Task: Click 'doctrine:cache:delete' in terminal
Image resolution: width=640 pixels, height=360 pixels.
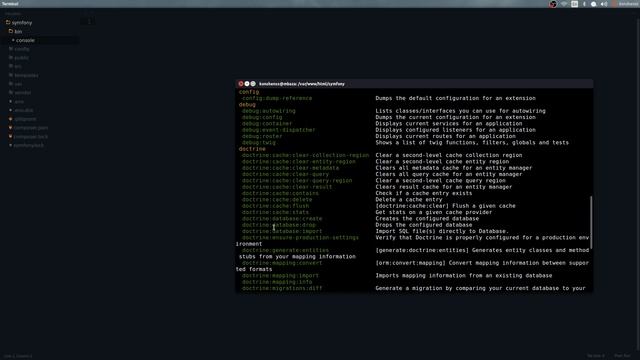Action: point(277,200)
